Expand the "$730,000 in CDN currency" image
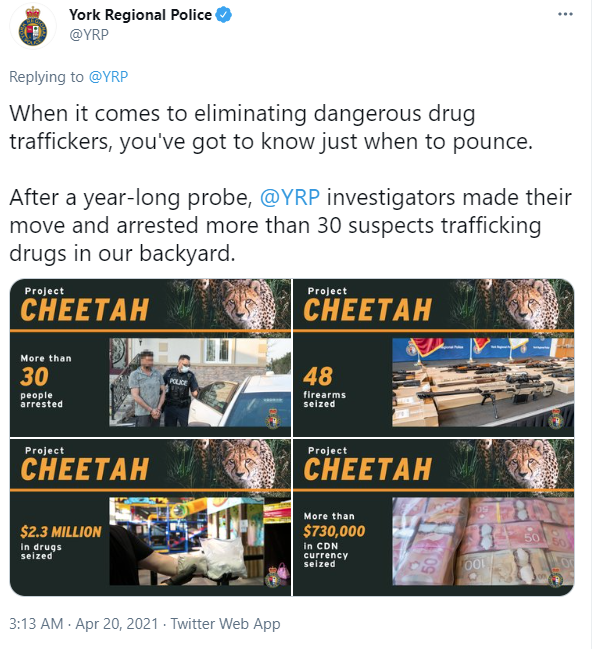 coord(433,518)
